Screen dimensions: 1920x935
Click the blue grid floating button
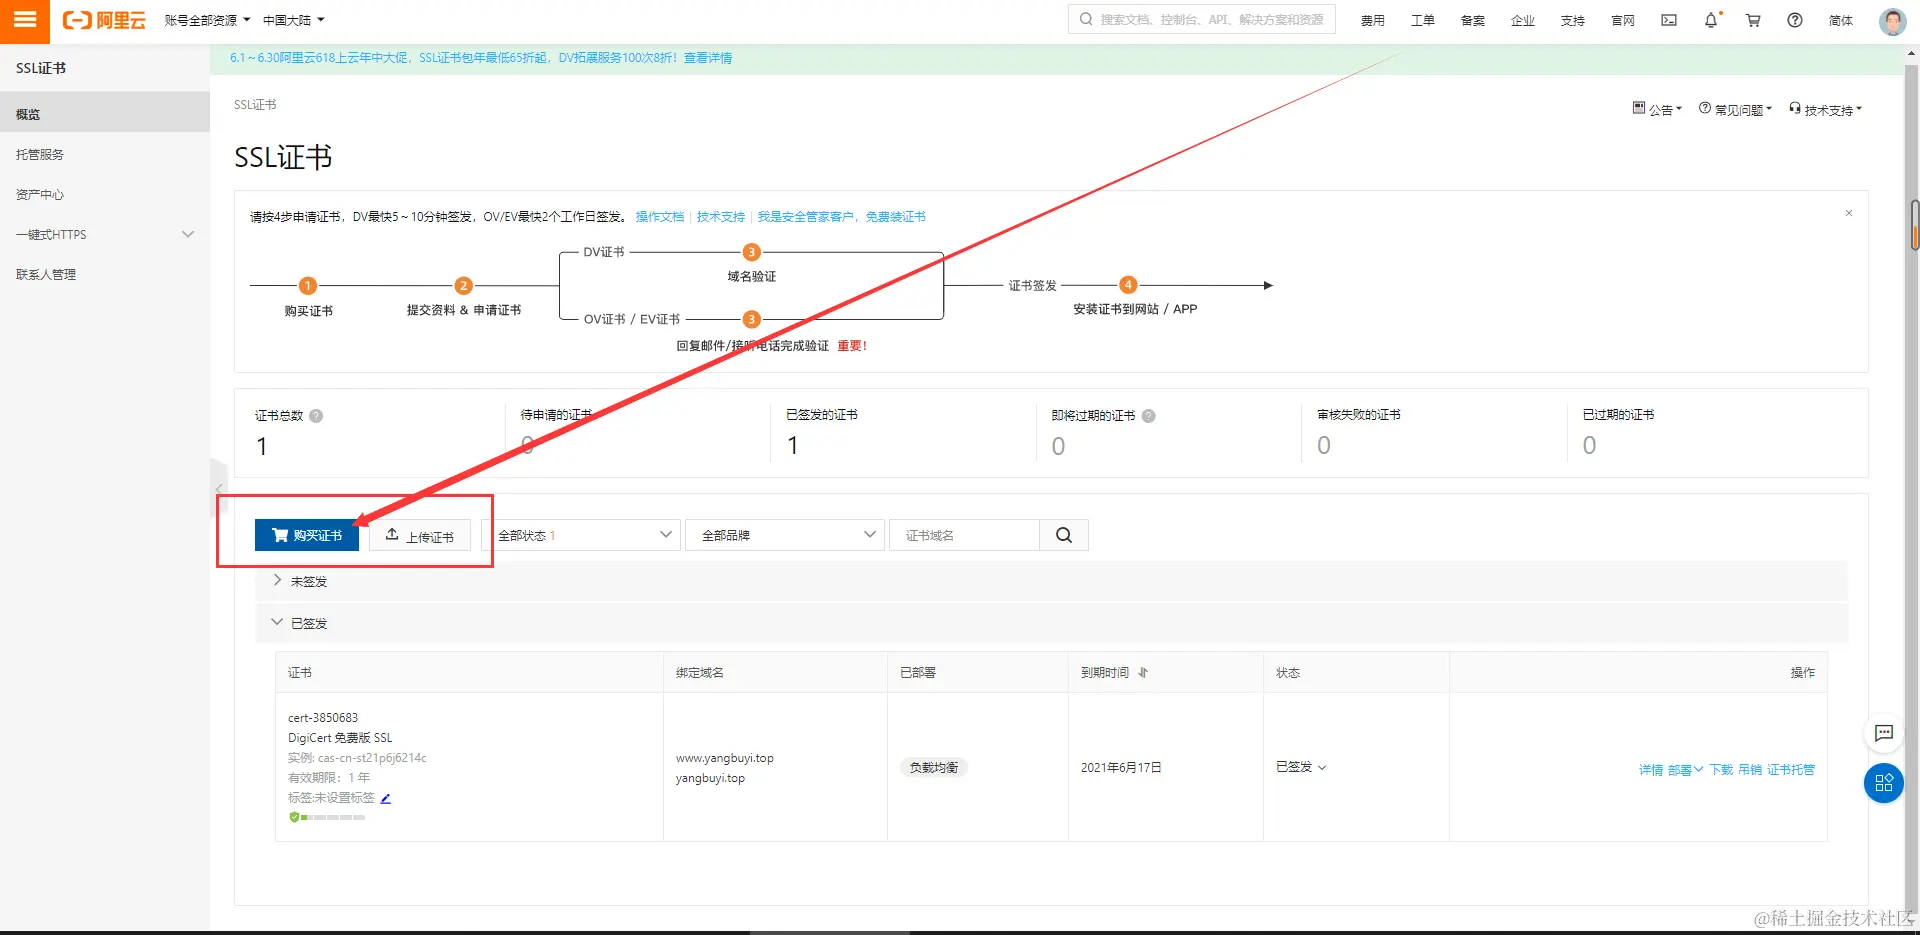pos(1884,783)
